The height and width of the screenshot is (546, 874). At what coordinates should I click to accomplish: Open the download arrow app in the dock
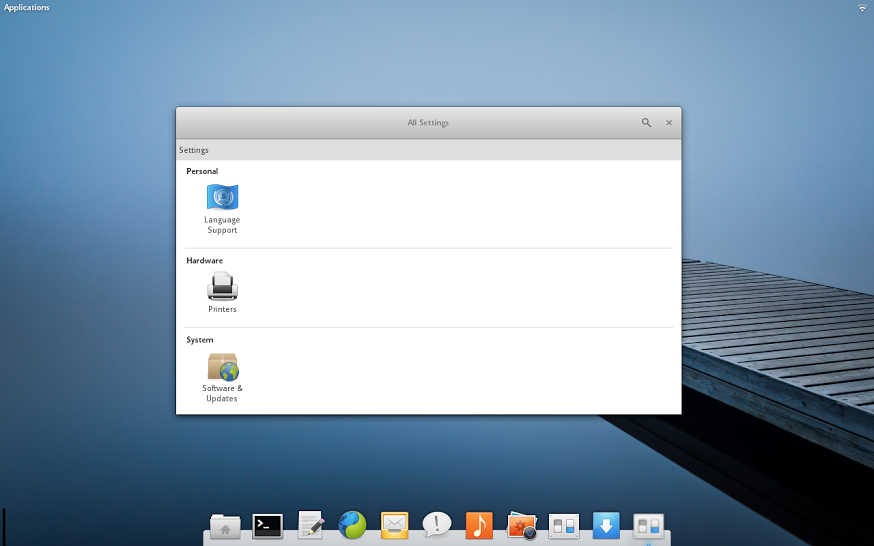point(606,525)
